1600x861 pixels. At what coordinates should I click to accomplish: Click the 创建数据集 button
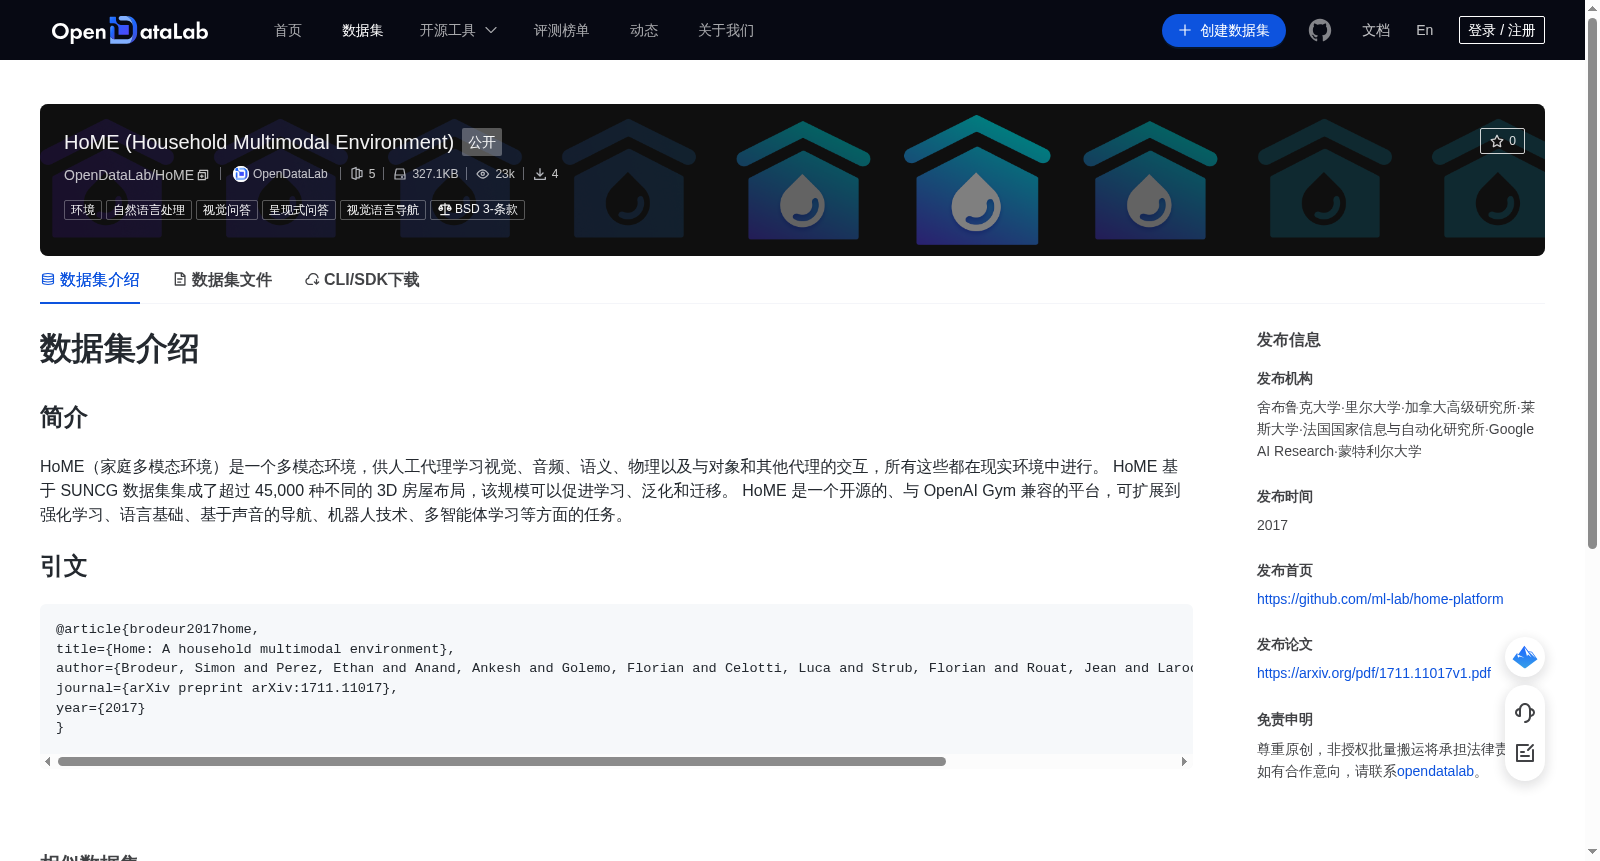(x=1224, y=30)
